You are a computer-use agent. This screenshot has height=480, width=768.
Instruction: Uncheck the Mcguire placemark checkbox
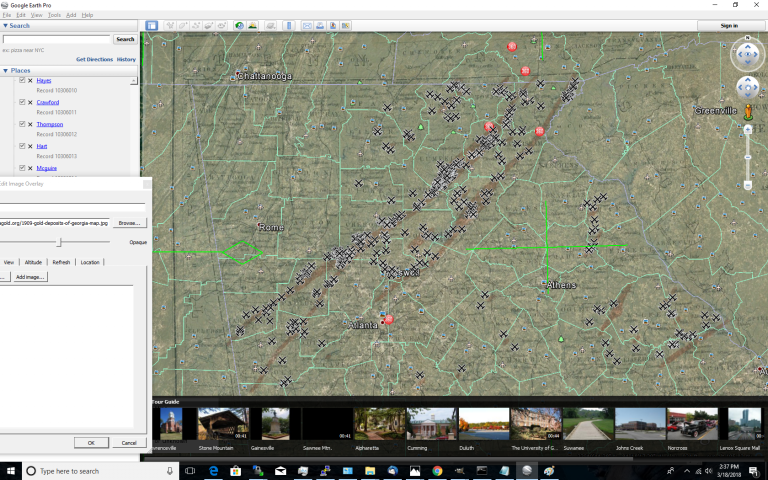click(x=22, y=168)
